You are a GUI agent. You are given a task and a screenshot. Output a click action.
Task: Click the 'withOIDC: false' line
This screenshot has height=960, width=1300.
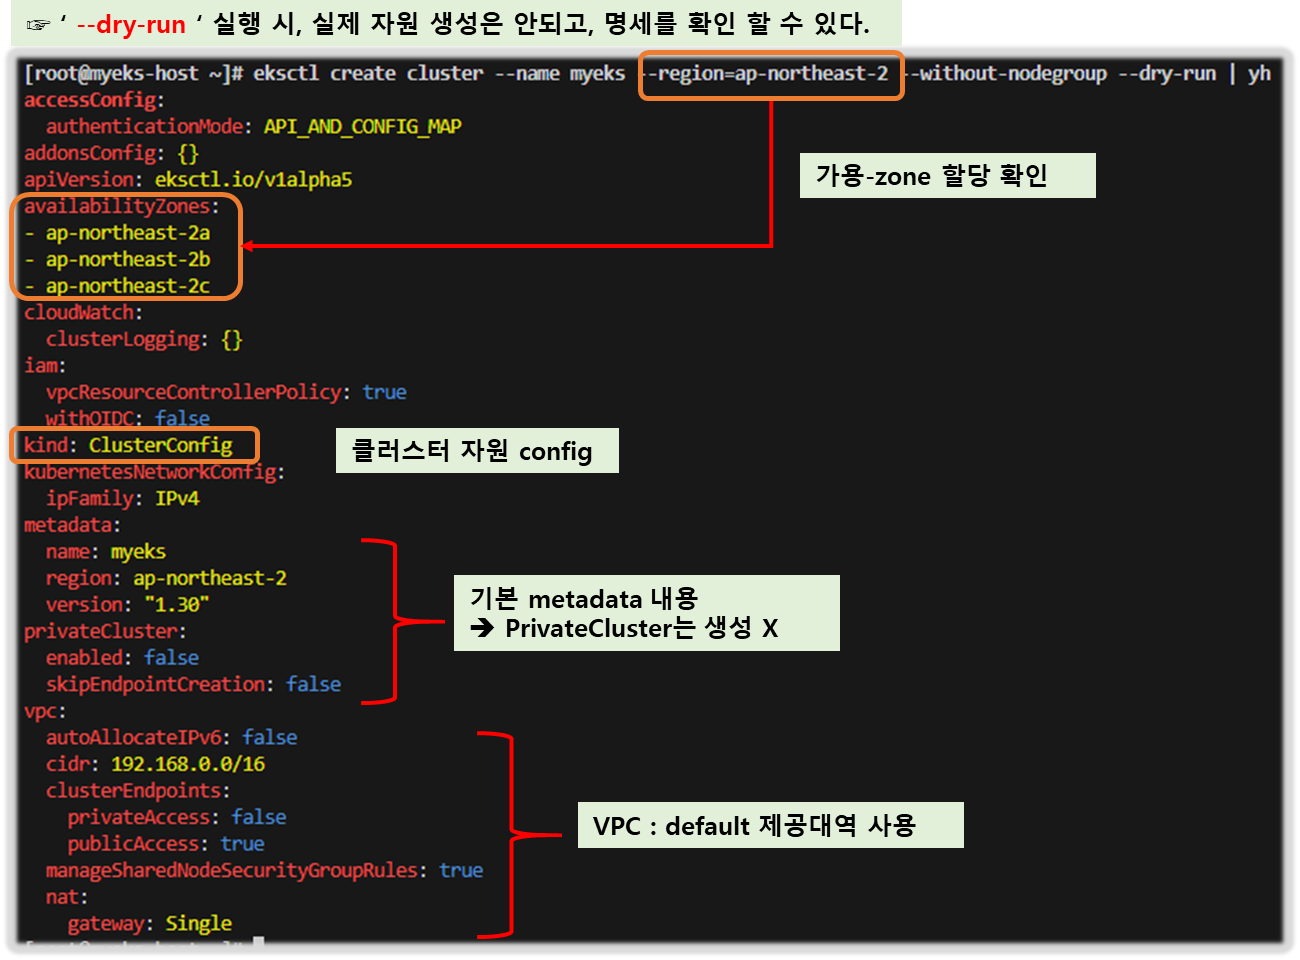pos(128,418)
